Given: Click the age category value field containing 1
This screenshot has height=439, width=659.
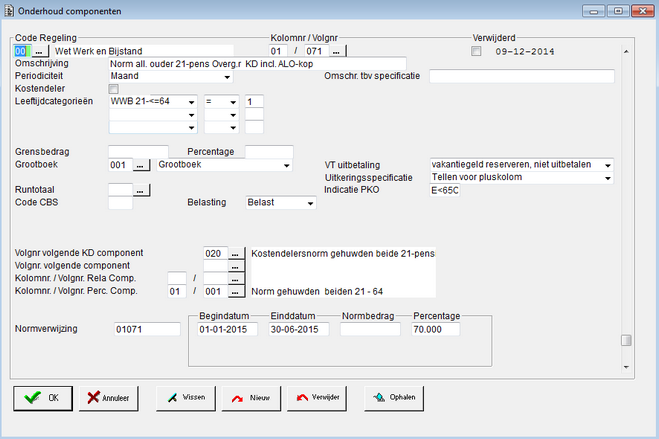Looking at the screenshot, I should [x=254, y=102].
